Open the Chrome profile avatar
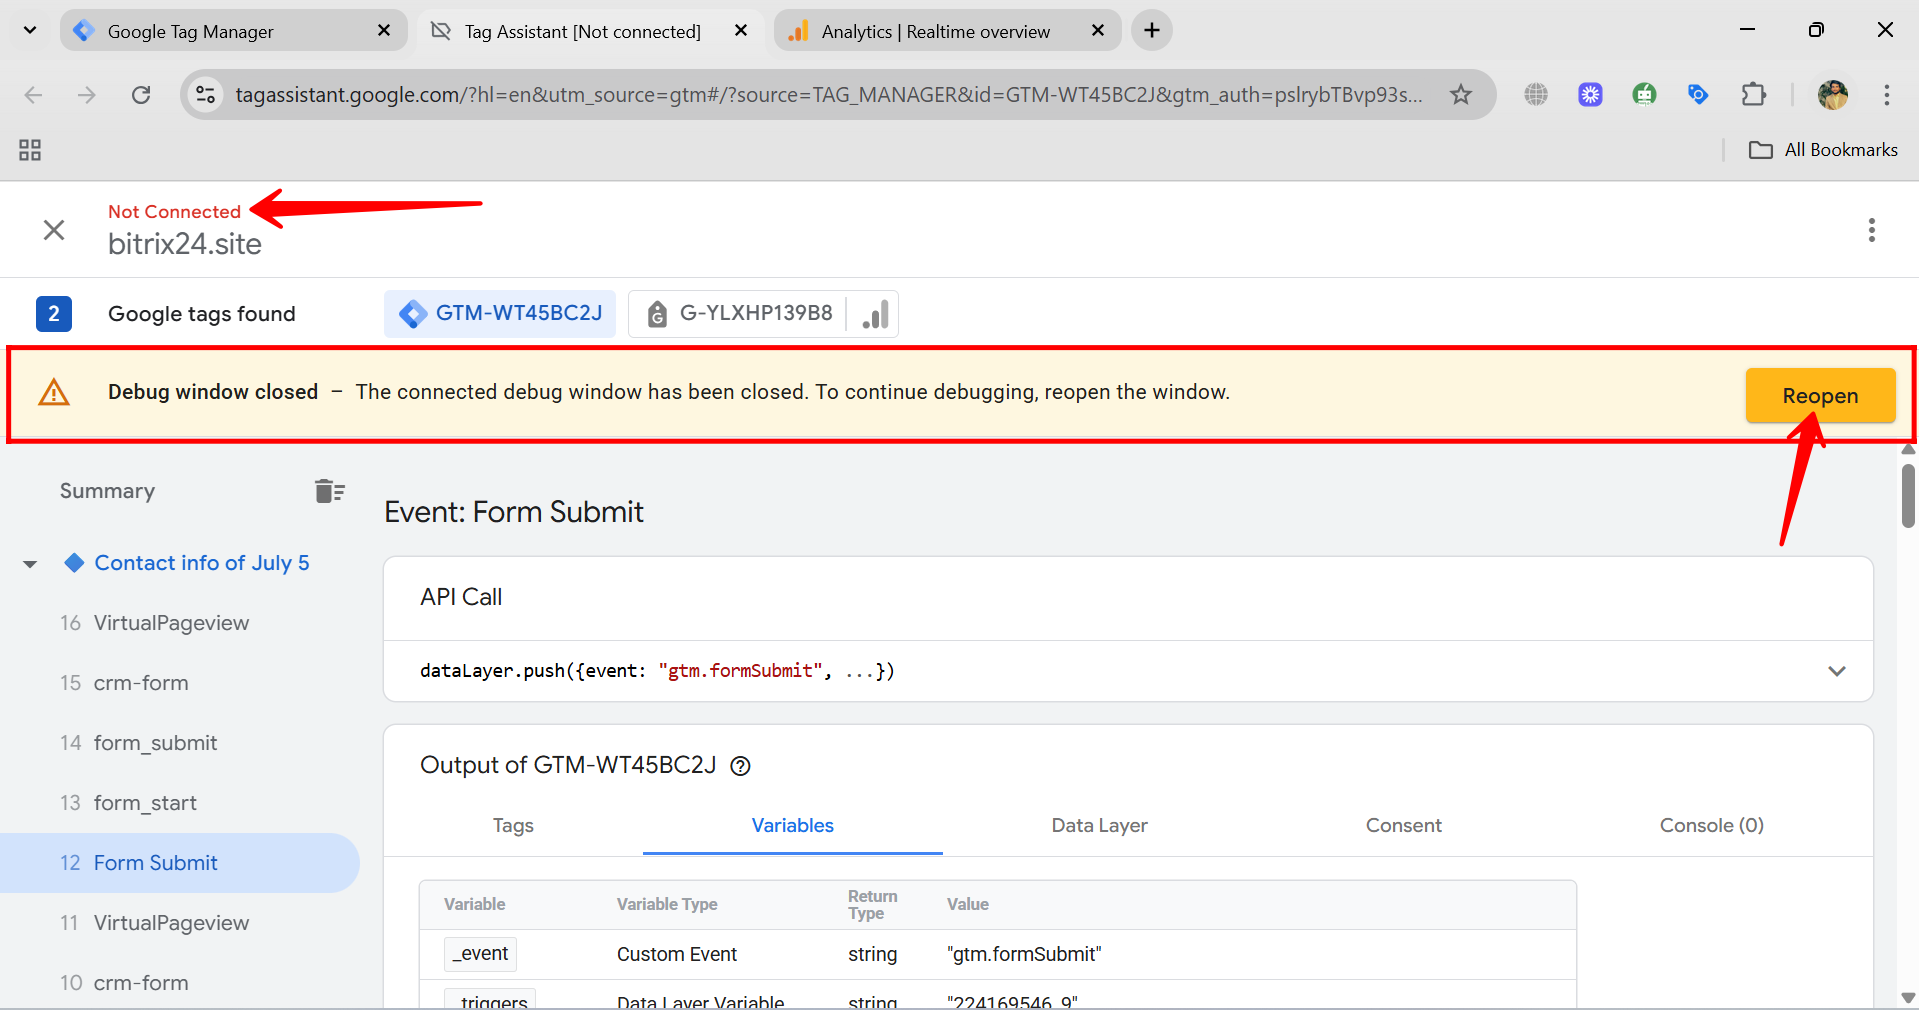 [1833, 95]
